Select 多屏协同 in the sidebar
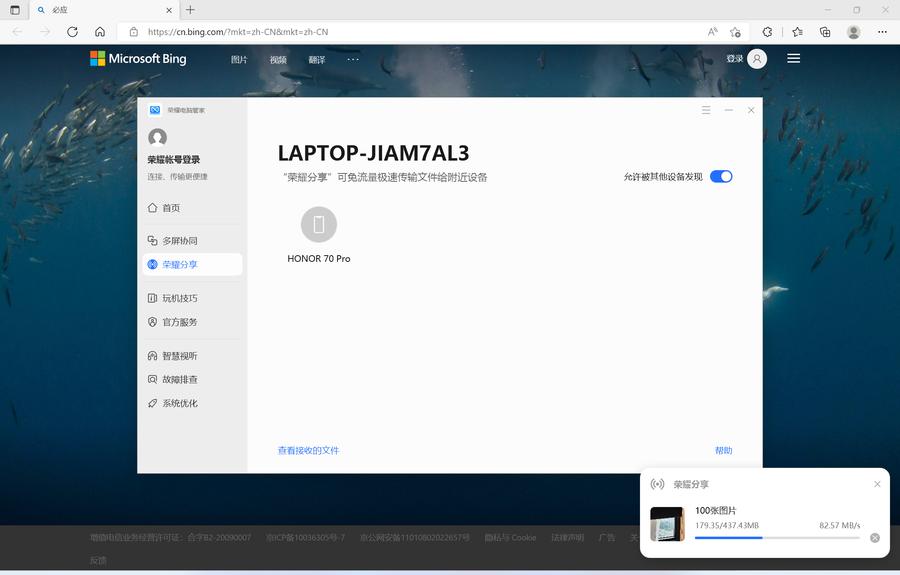This screenshot has width=900, height=575. [172, 240]
